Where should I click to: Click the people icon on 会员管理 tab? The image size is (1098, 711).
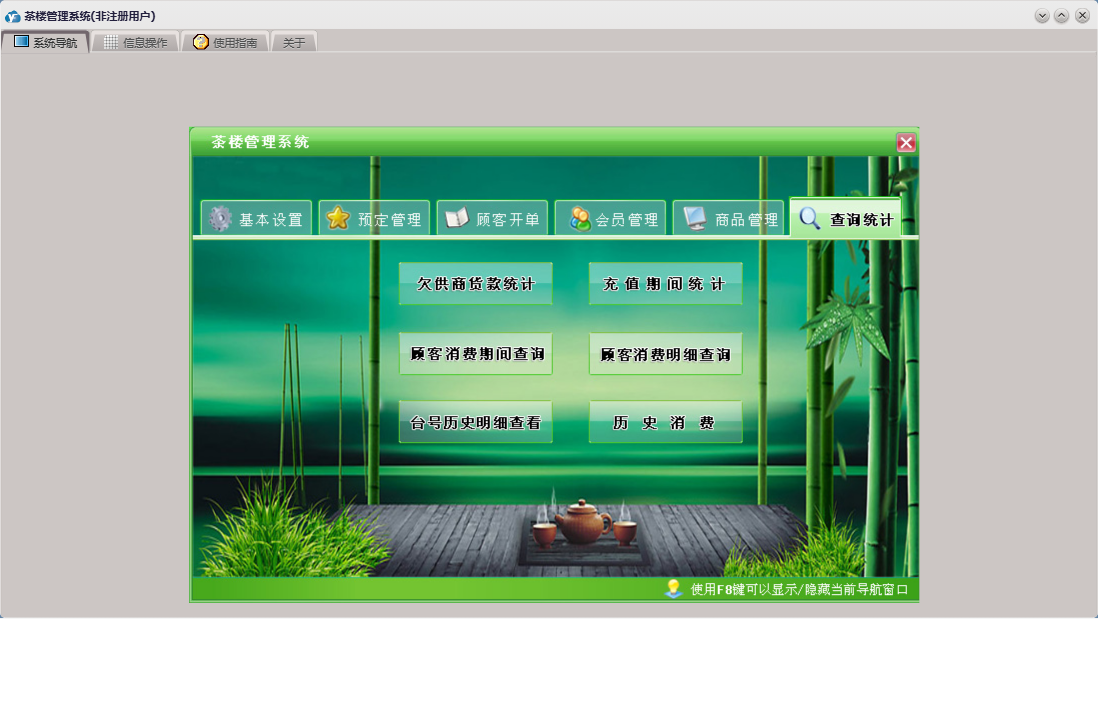click(x=580, y=219)
